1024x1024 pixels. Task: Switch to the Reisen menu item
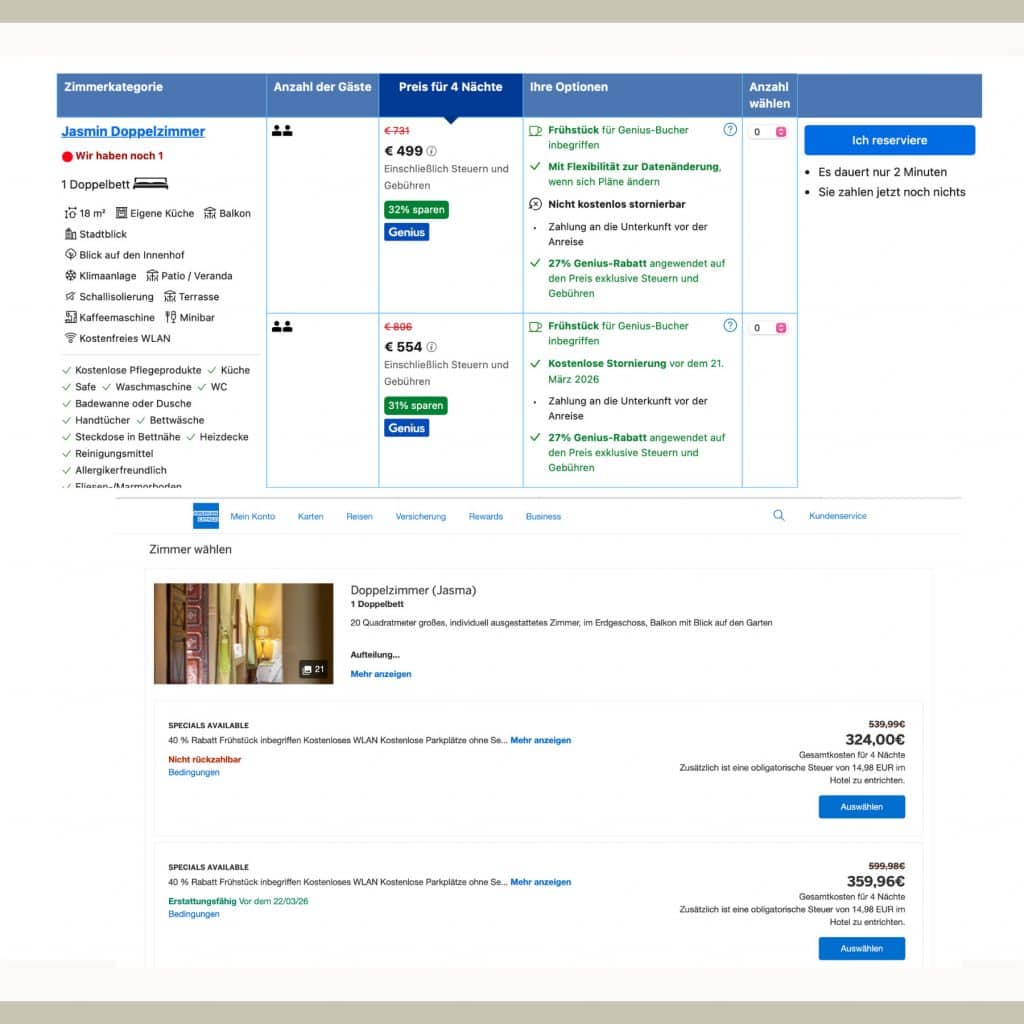pos(359,516)
